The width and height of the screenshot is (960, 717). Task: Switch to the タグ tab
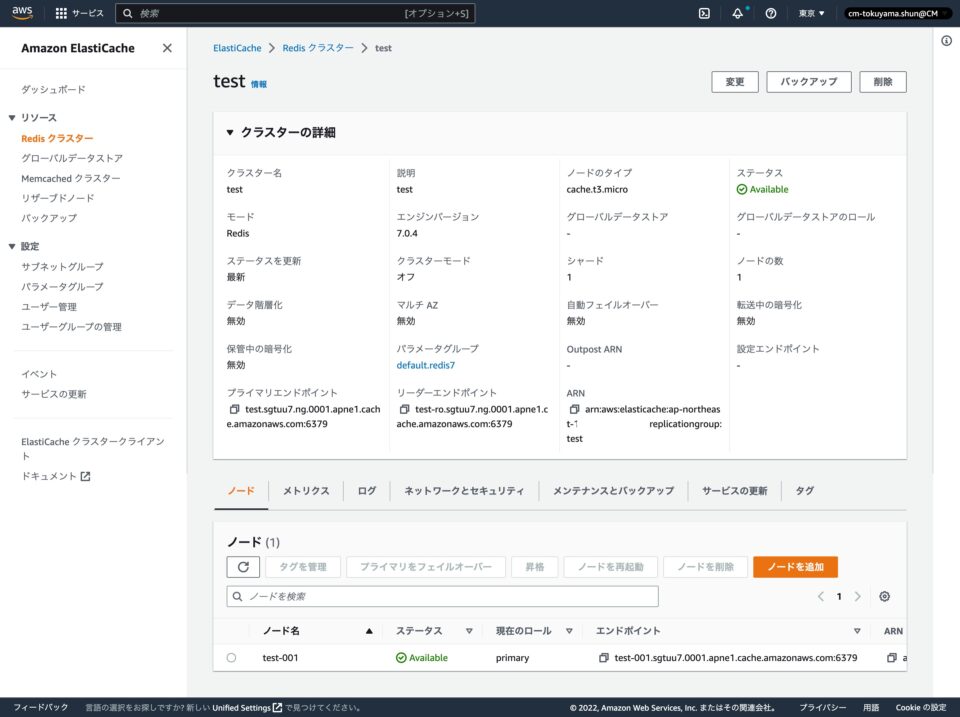click(x=804, y=490)
